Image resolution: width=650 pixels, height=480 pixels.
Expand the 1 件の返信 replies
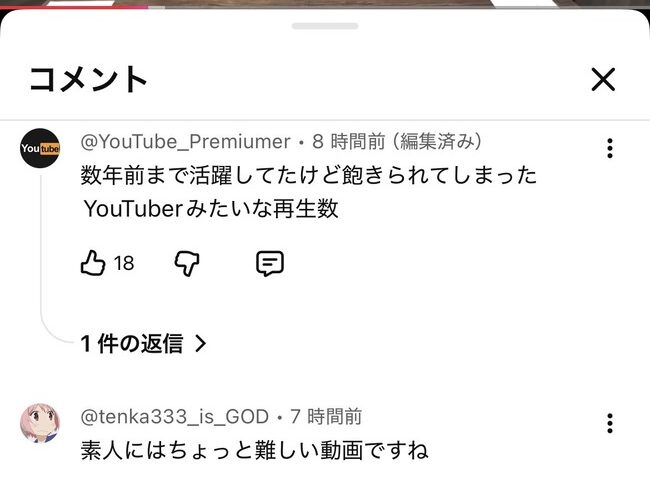pyautogui.click(x=143, y=344)
